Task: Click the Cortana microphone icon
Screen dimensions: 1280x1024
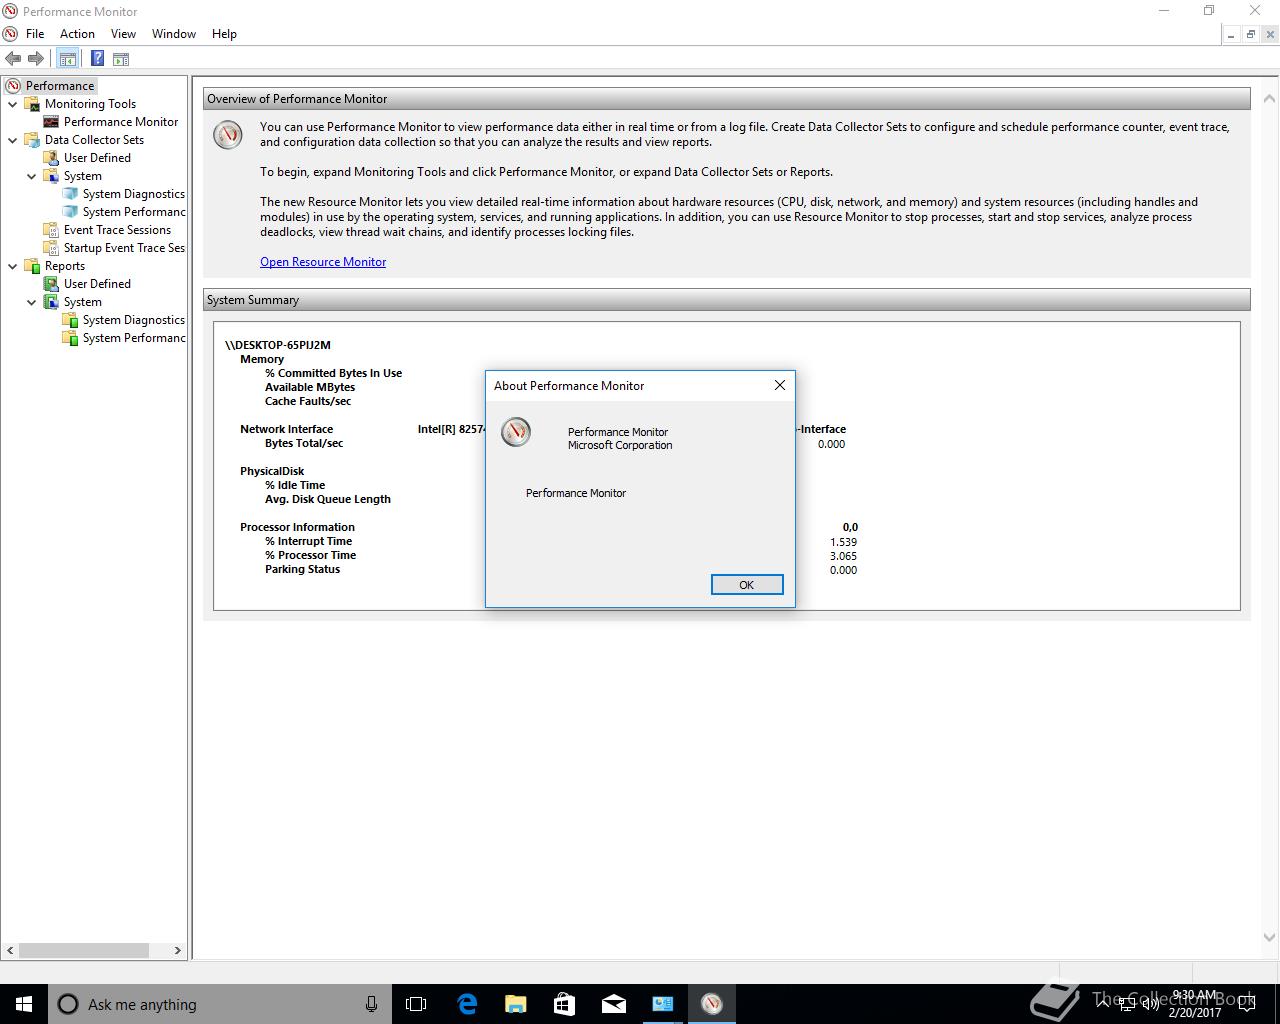Action: tap(371, 1004)
